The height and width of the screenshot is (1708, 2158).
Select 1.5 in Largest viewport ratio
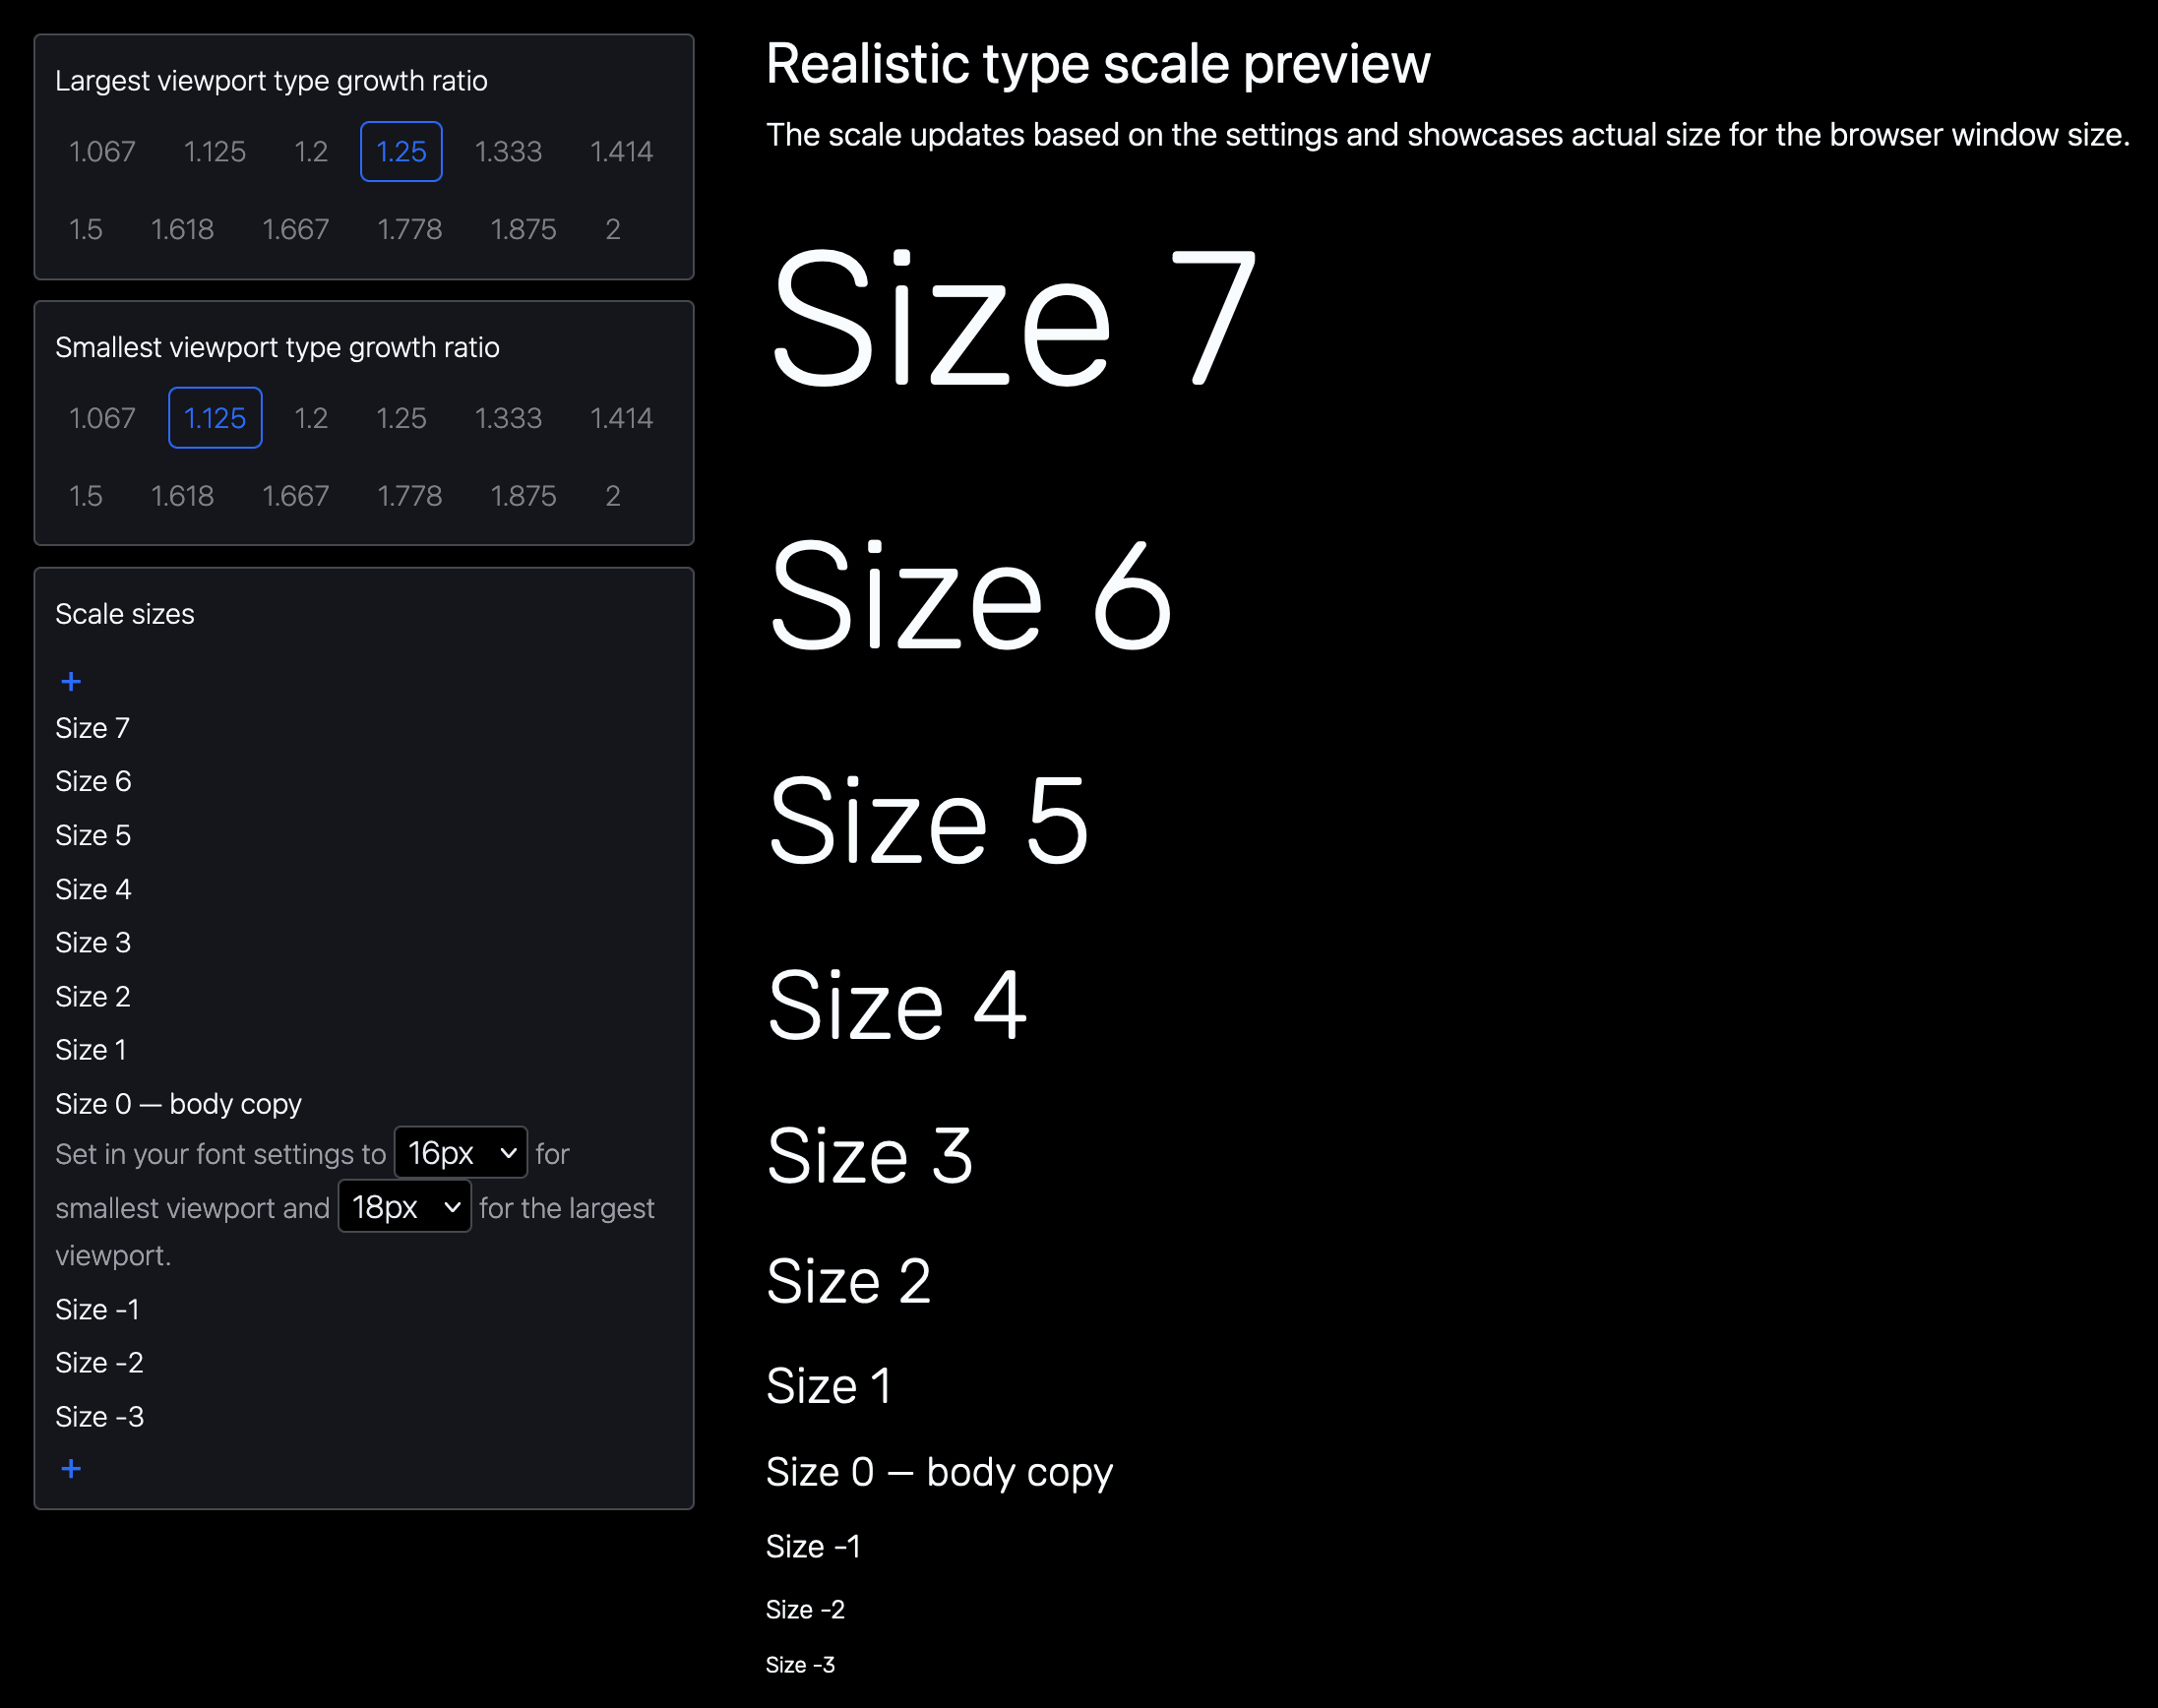pos(86,230)
